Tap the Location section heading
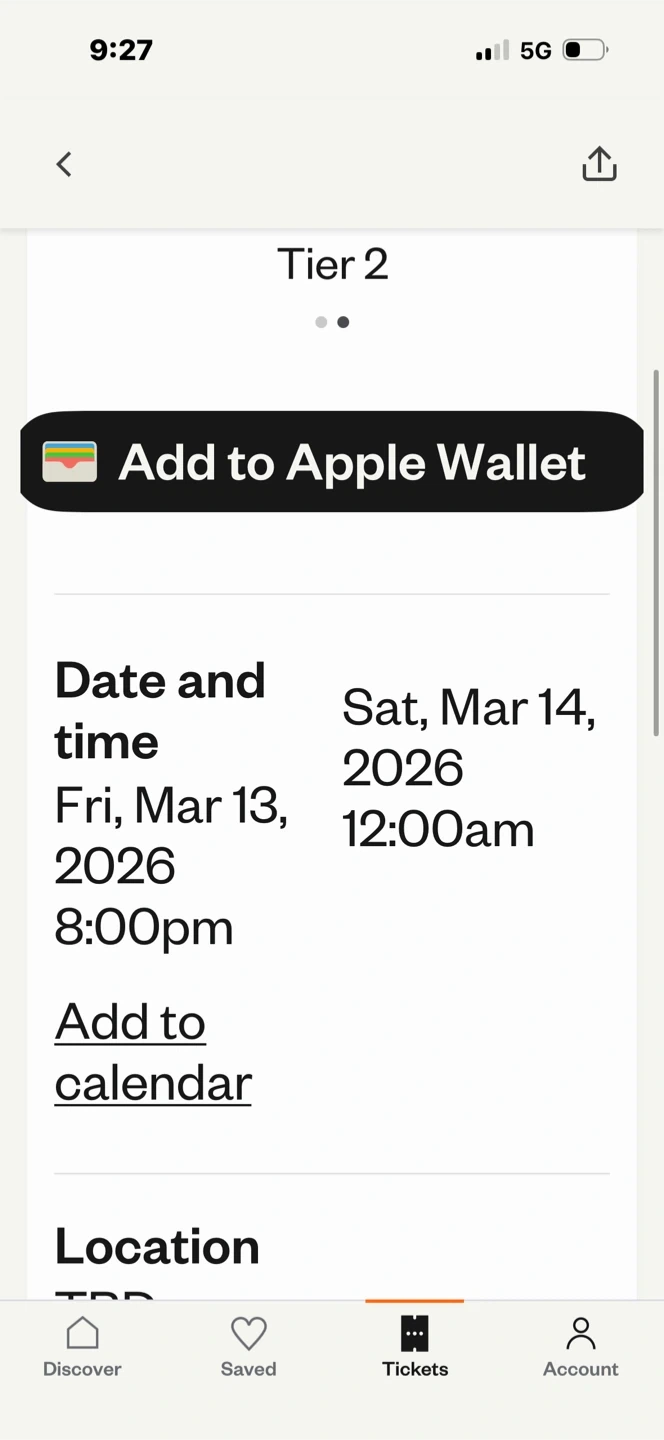 tap(157, 1246)
